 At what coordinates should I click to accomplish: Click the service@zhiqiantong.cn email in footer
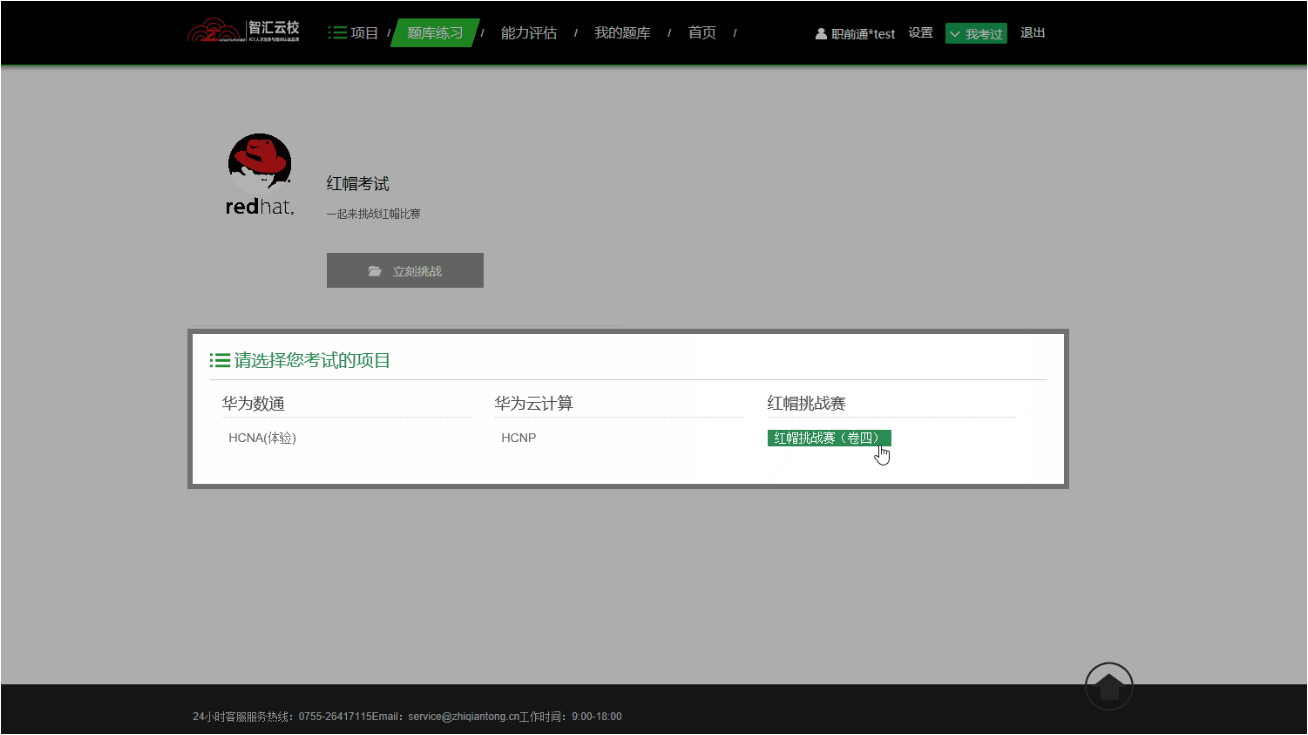pyautogui.click(x=464, y=717)
